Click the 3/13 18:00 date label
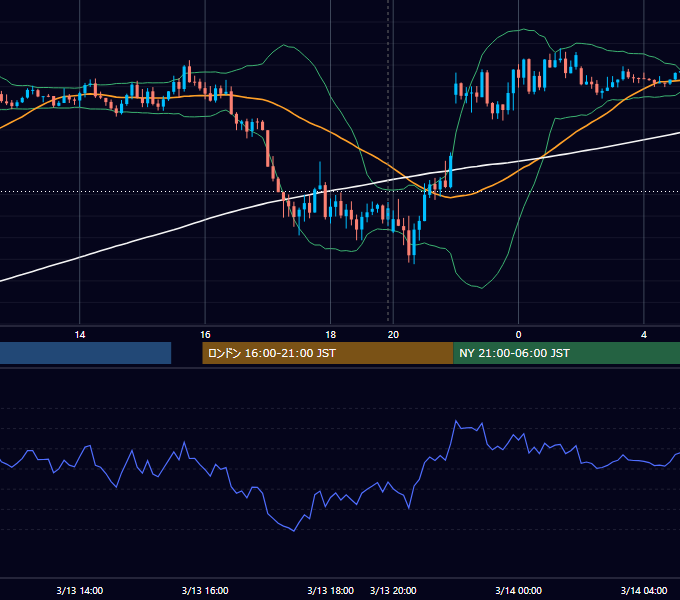Viewport: 680px width, 600px height. pyautogui.click(x=330, y=590)
